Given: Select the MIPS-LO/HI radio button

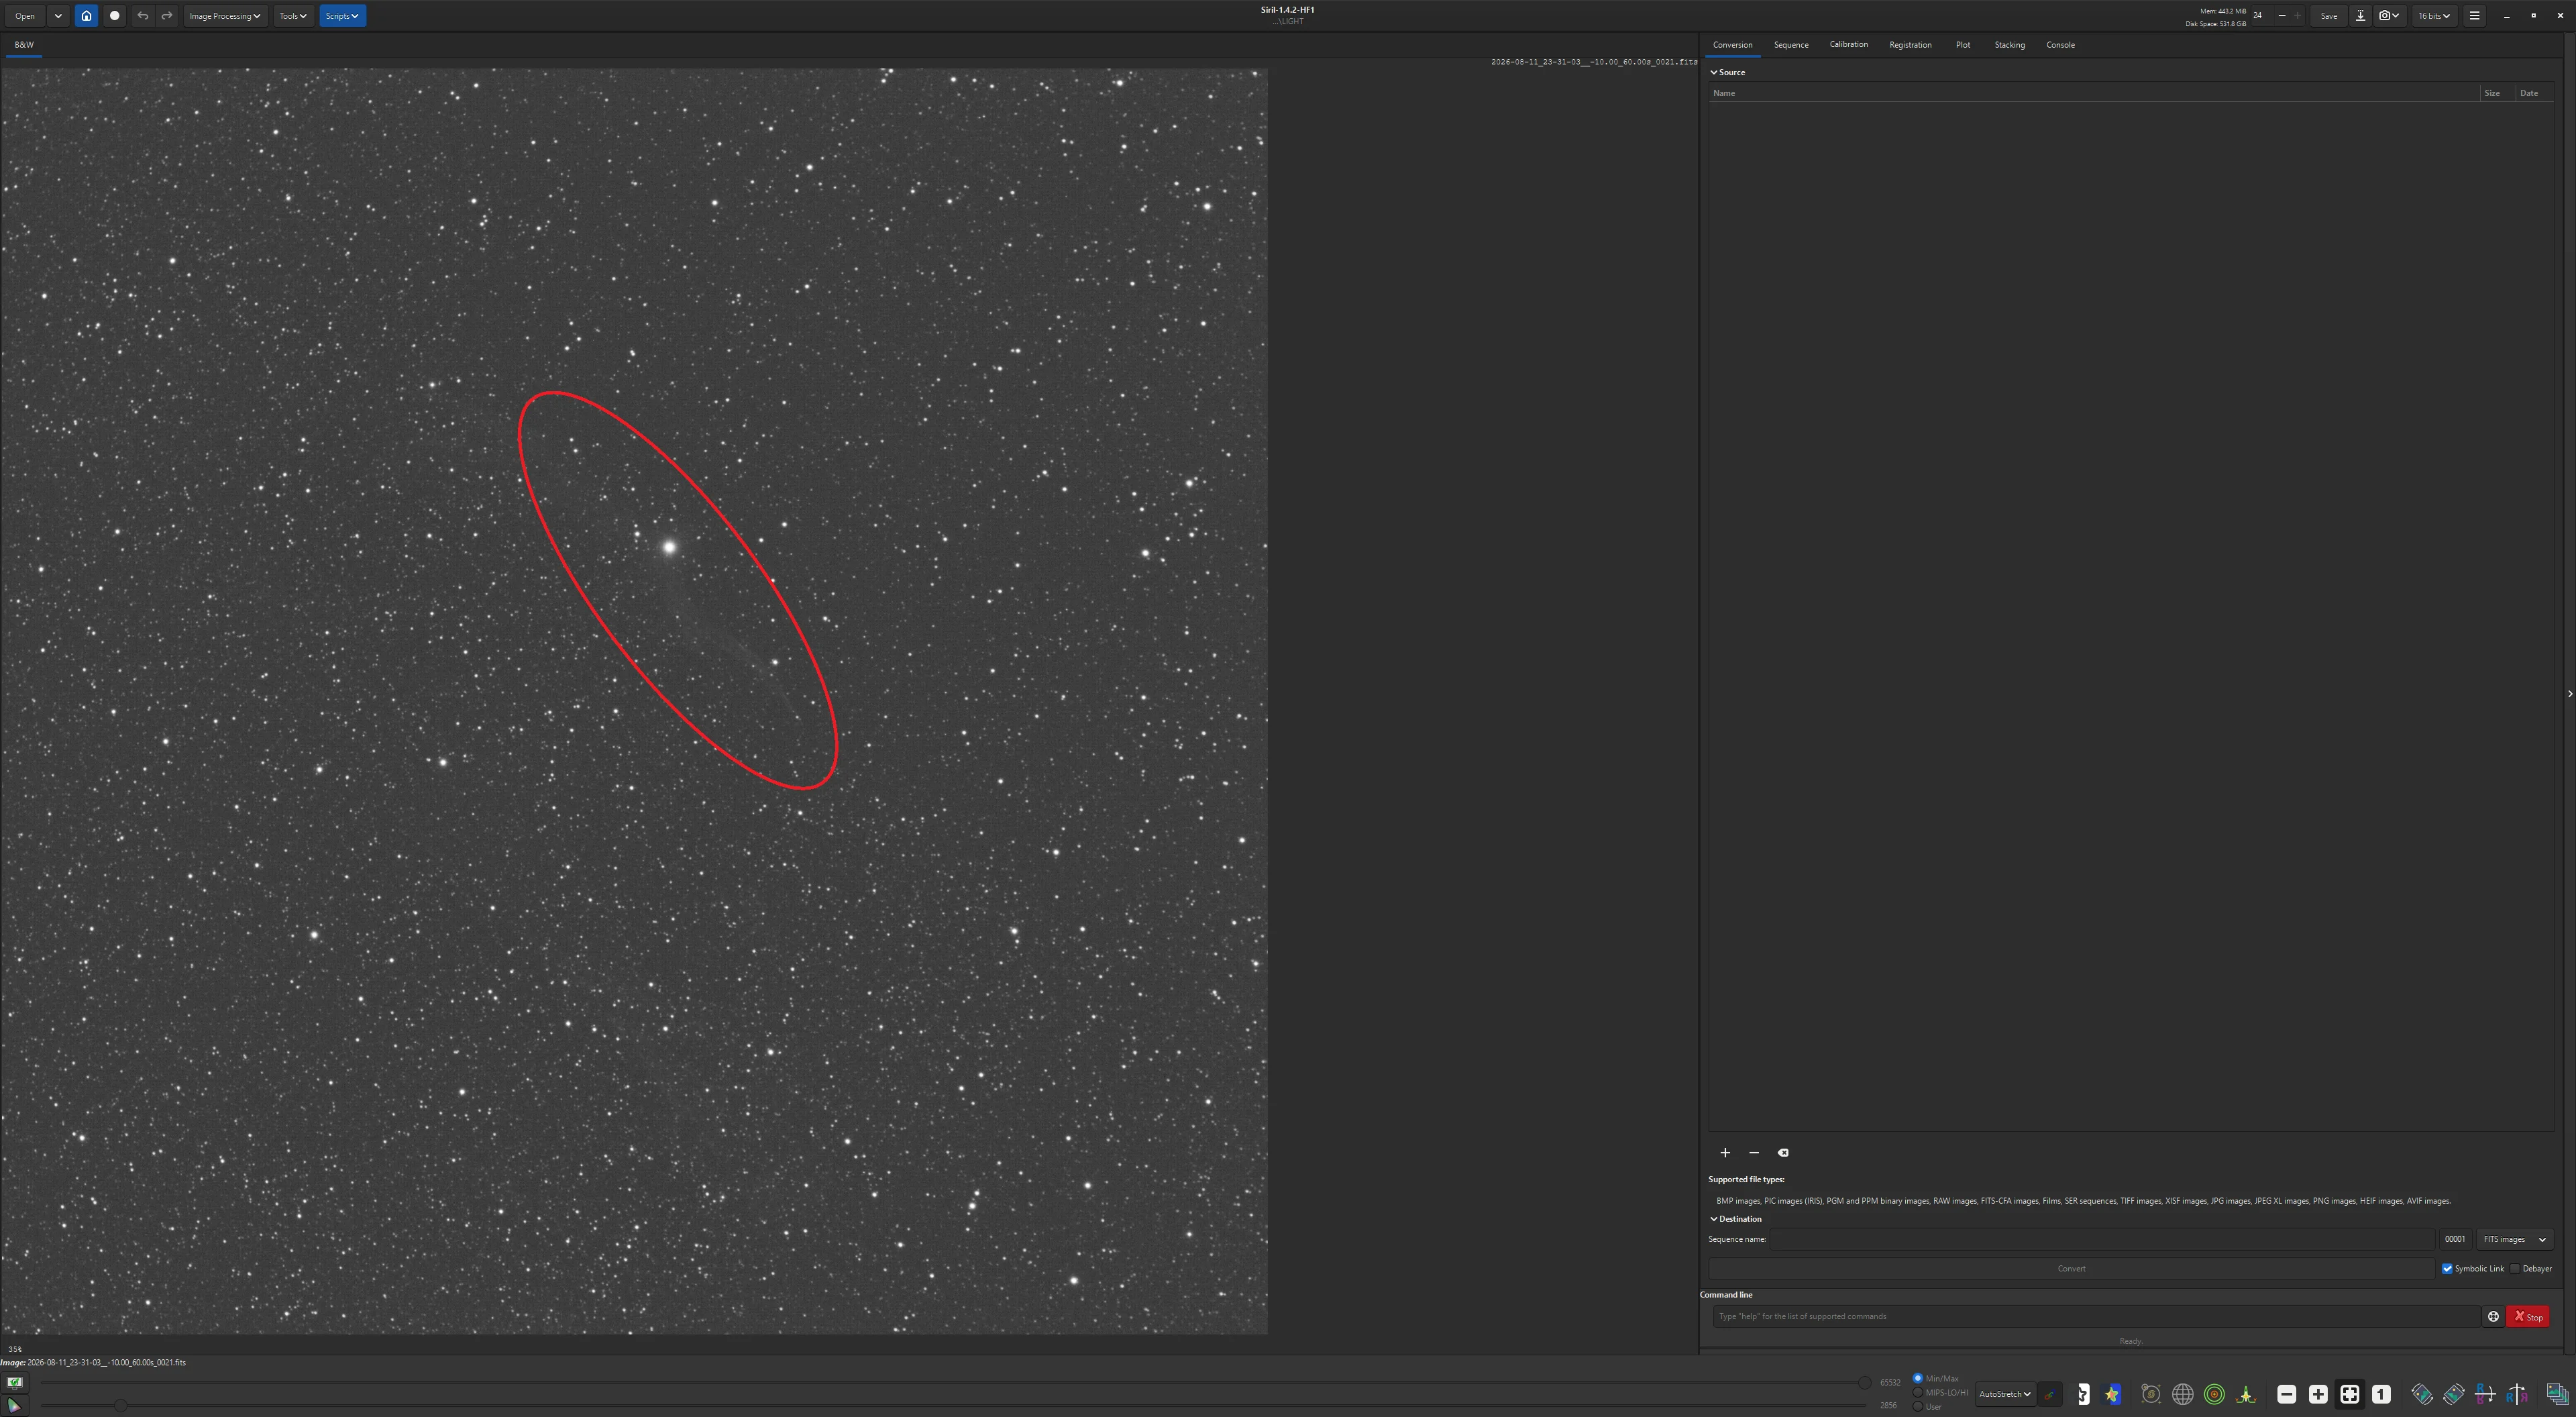Looking at the screenshot, I should (1918, 1392).
